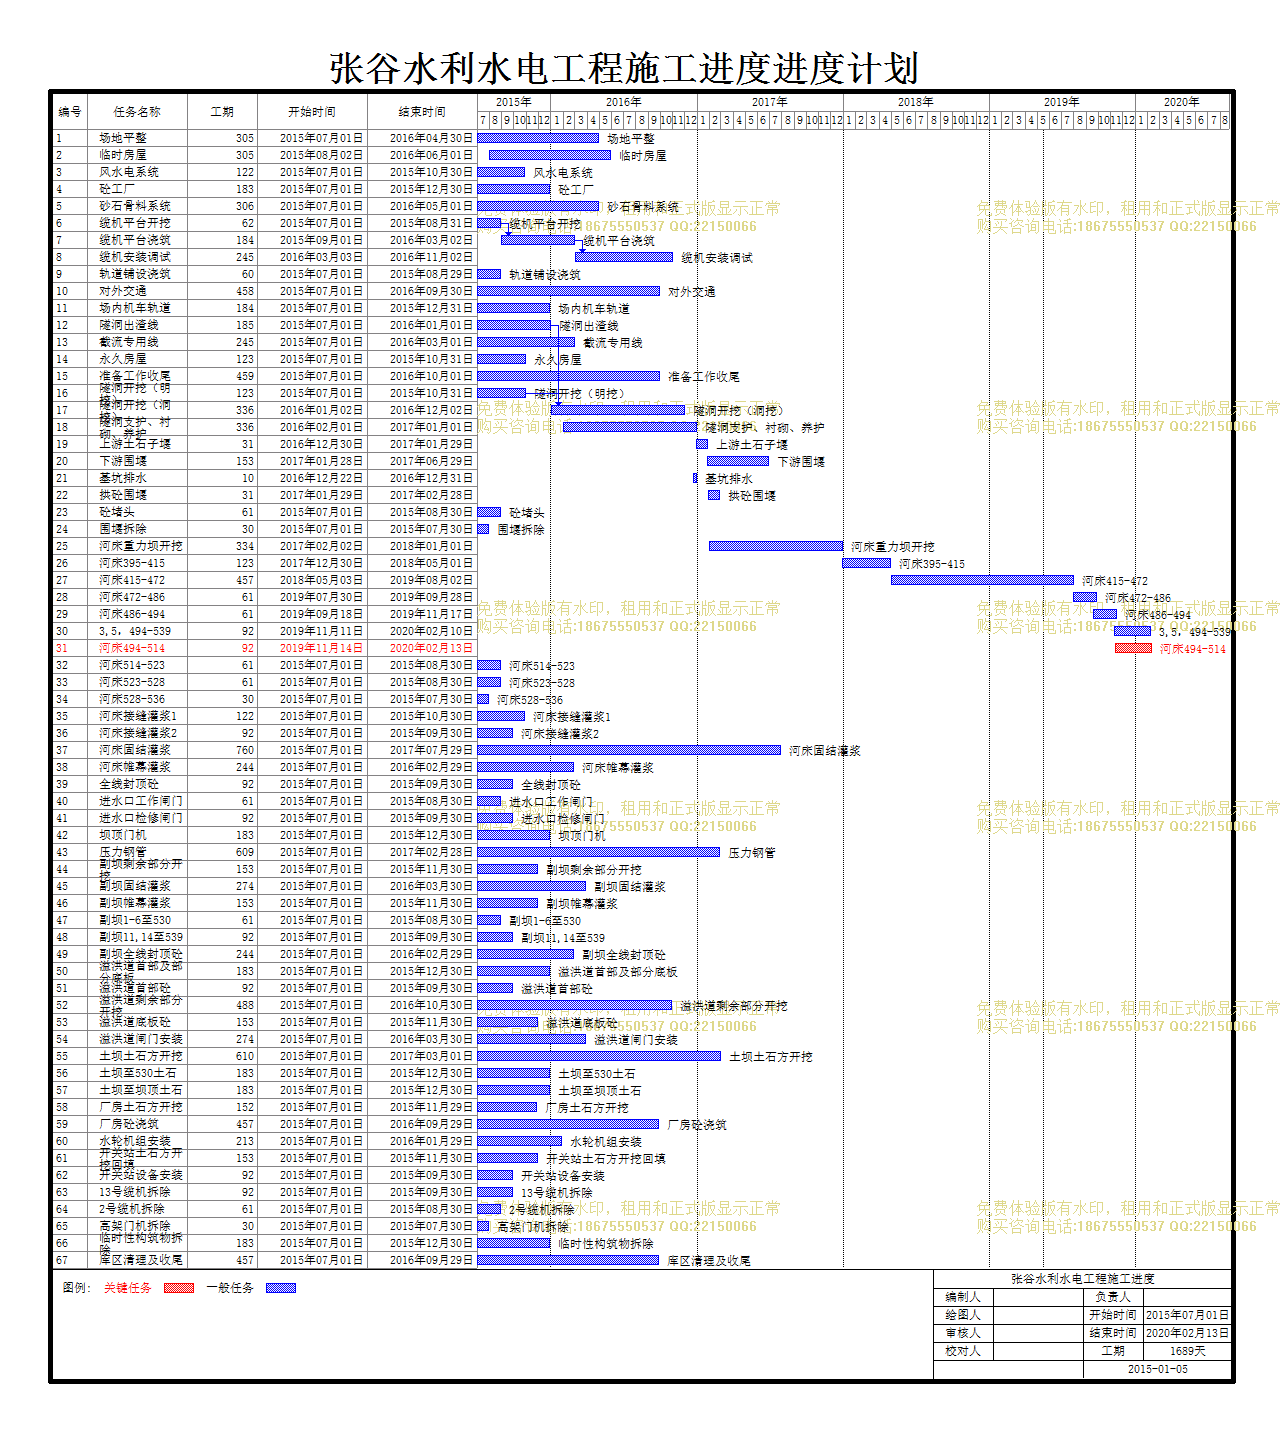
Task: Select the 2016年 label in timeline header
Action: (624, 102)
